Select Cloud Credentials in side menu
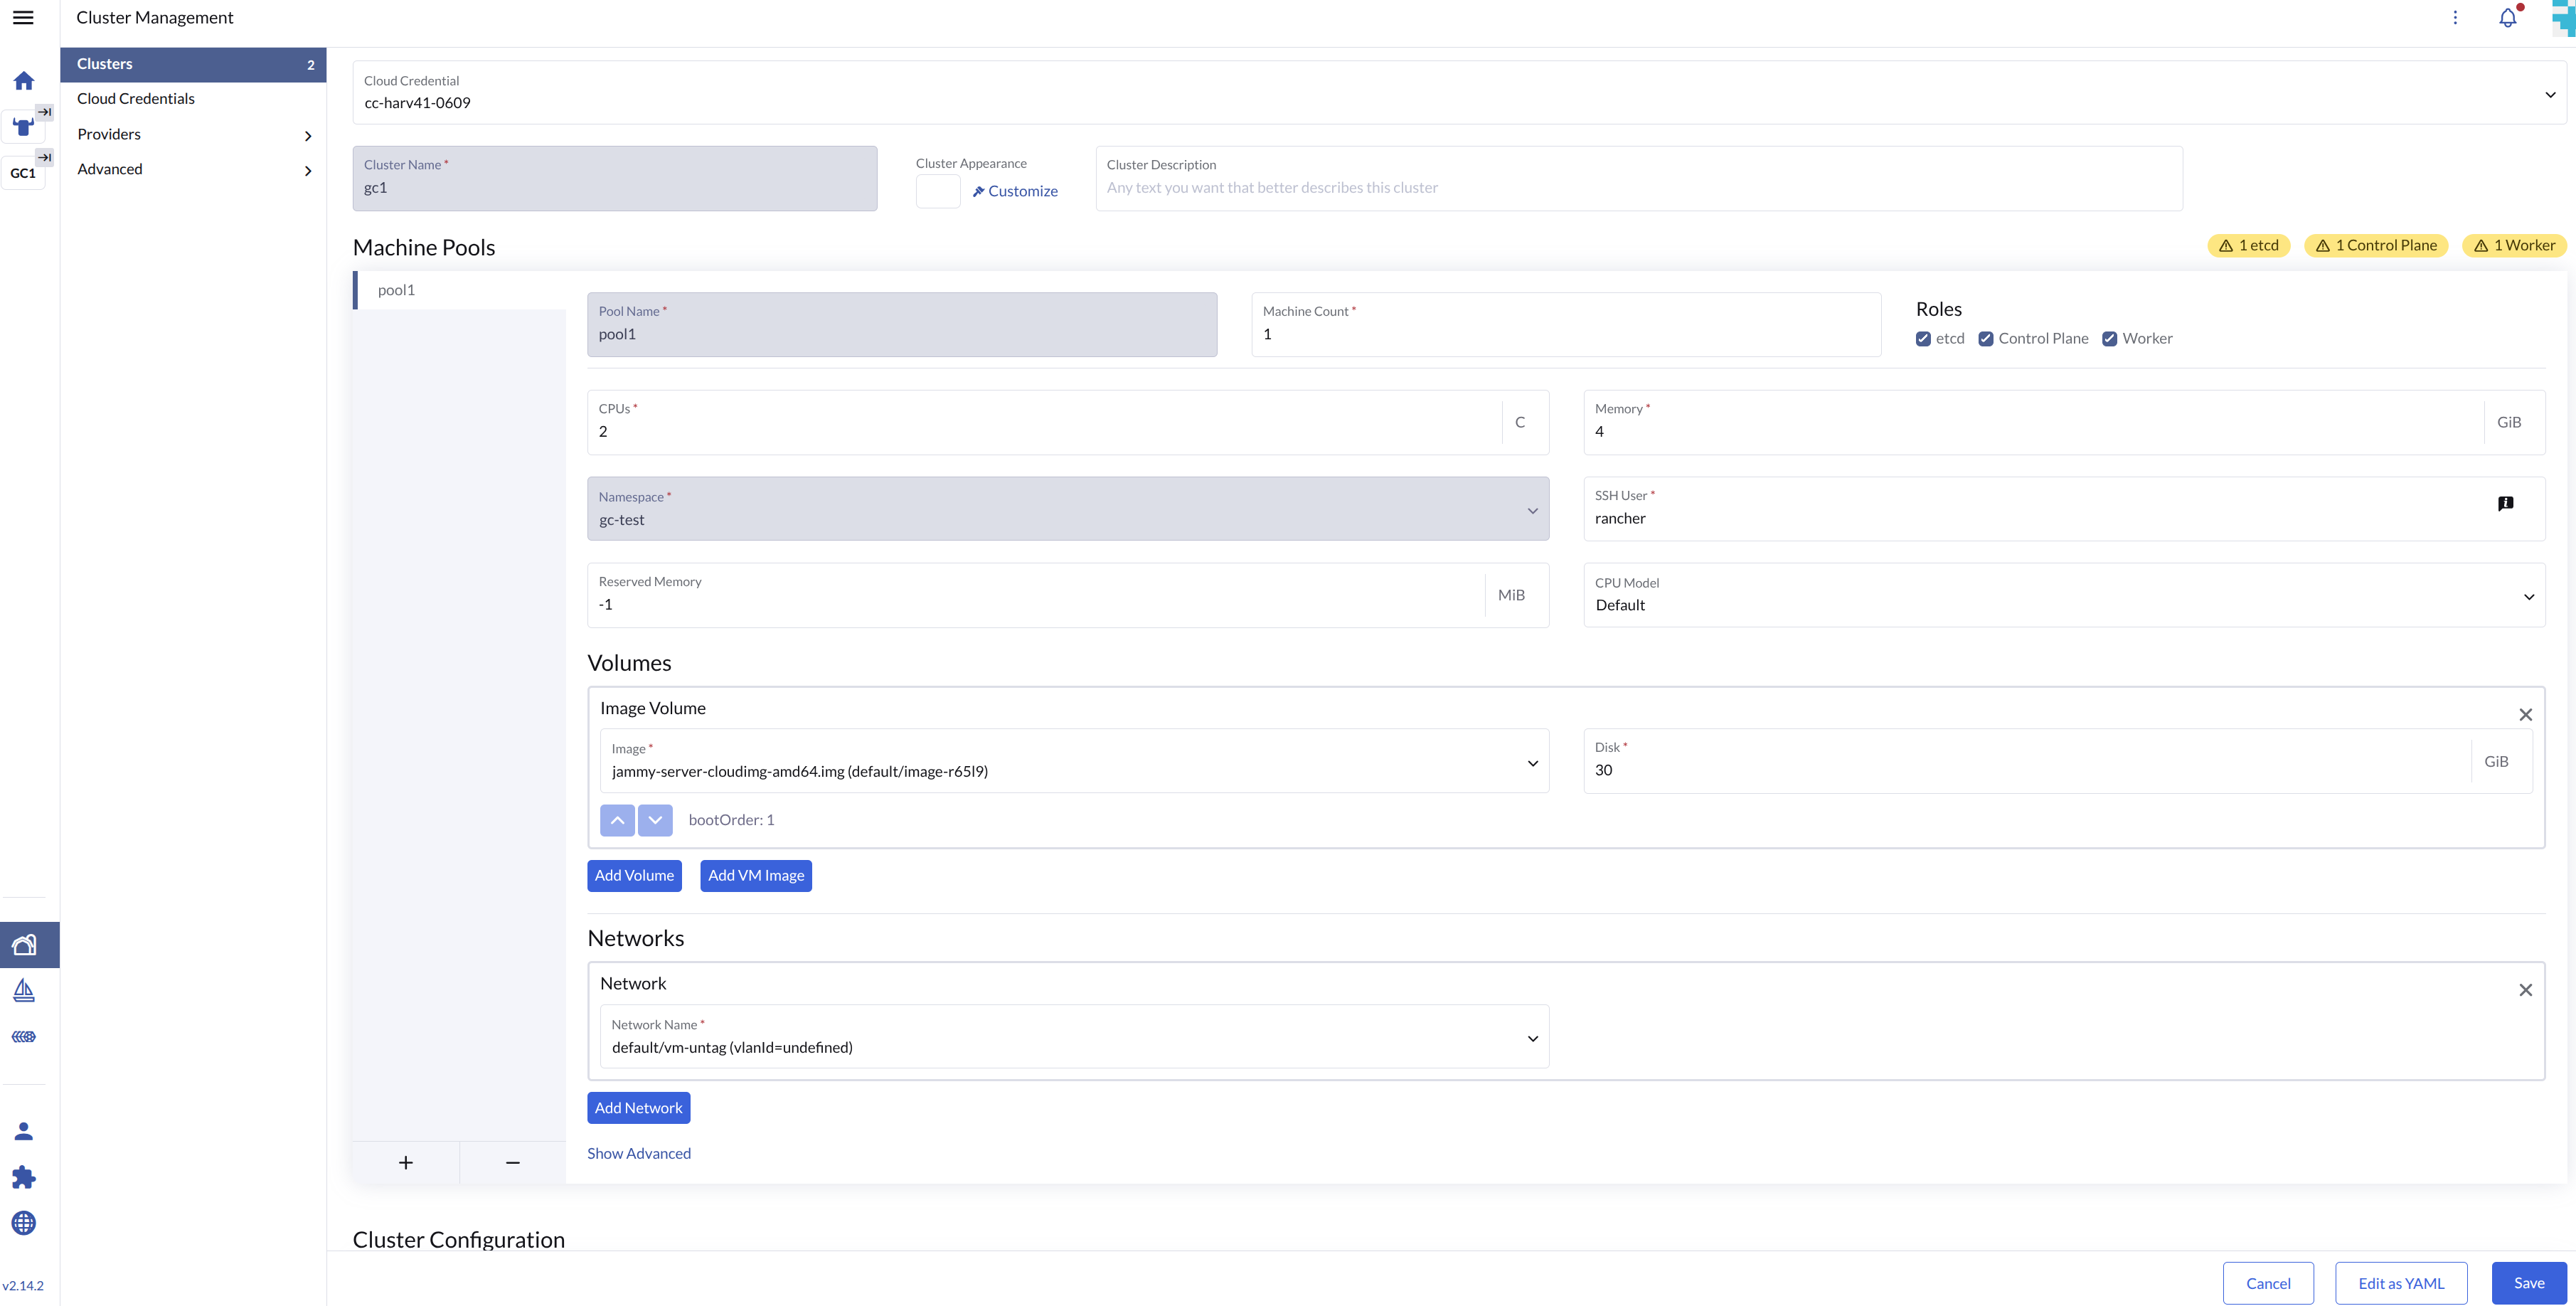 (136, 98)
